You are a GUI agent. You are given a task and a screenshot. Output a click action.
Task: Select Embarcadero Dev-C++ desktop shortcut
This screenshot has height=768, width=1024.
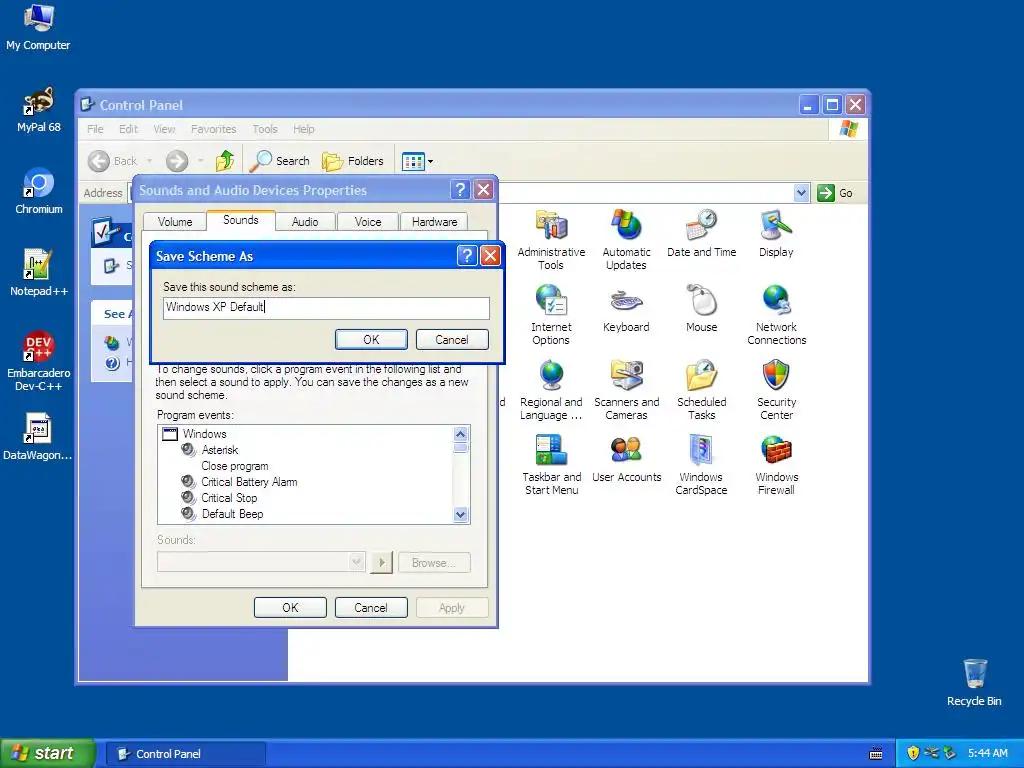[39, 361]
